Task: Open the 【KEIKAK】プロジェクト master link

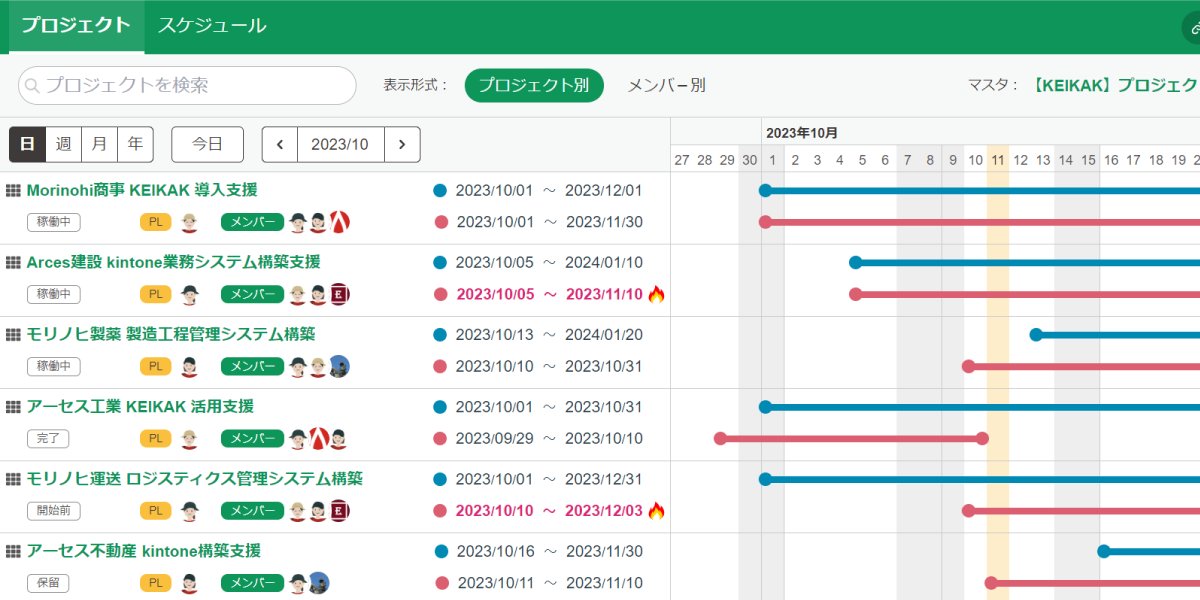Action: point(1114,86)
